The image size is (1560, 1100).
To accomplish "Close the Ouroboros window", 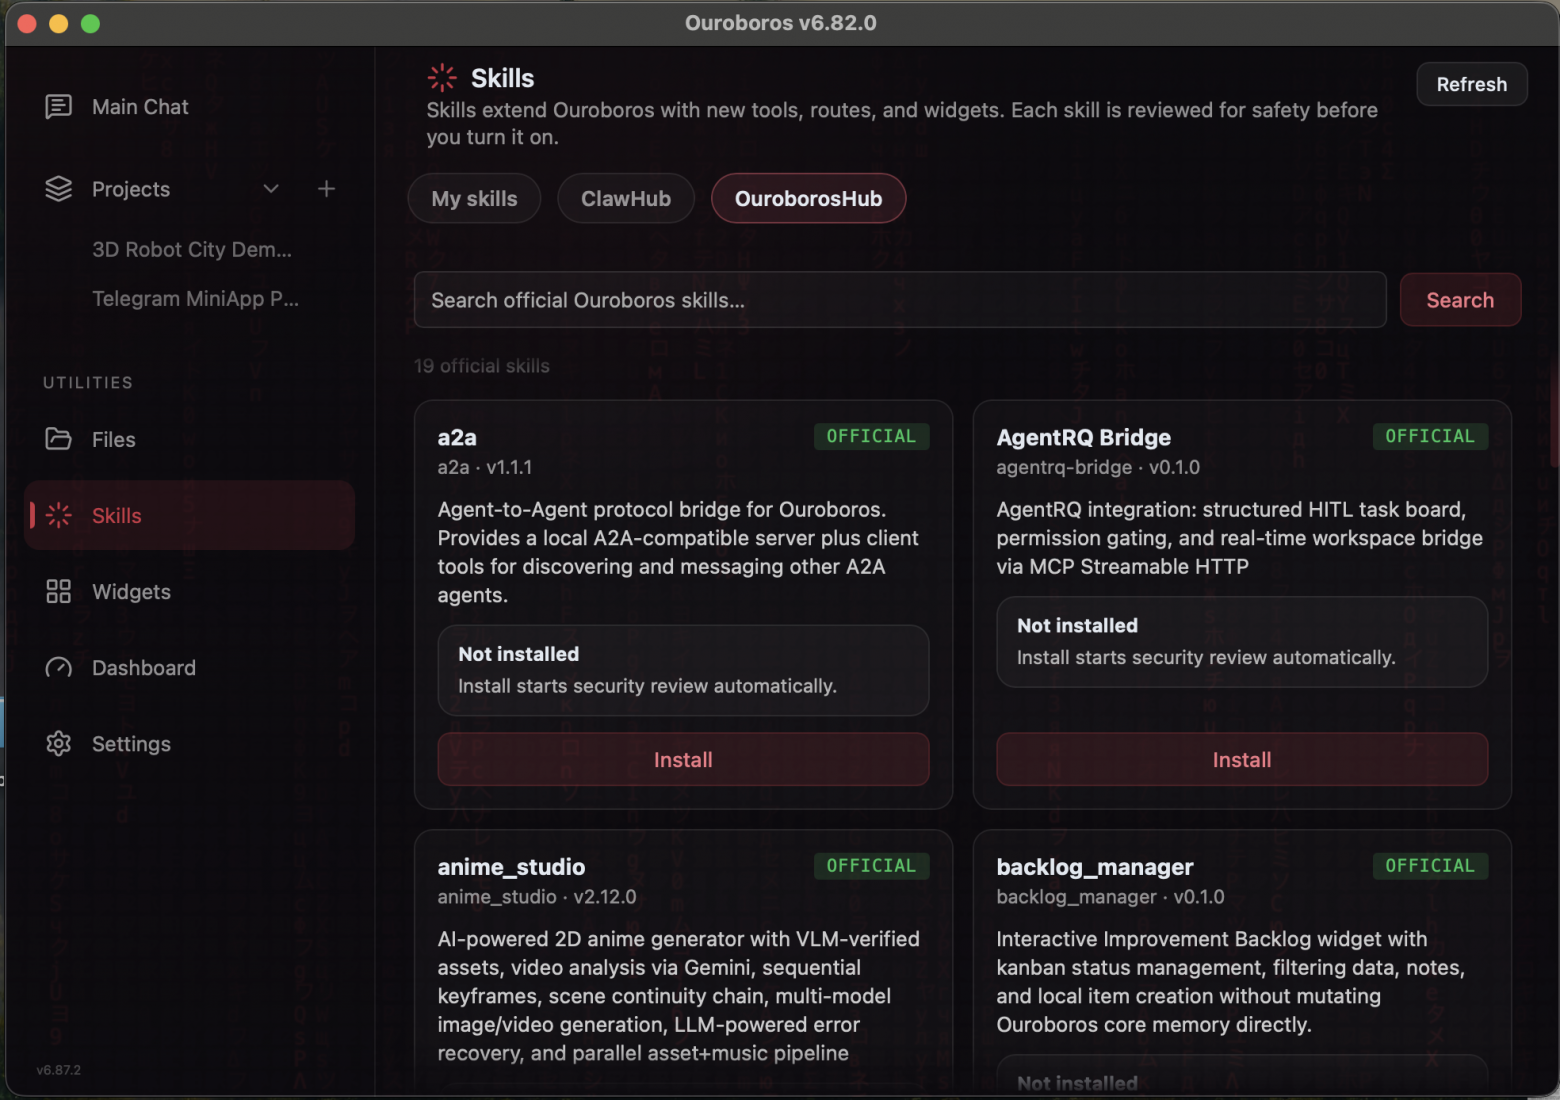I will click(x=27, y=23).
